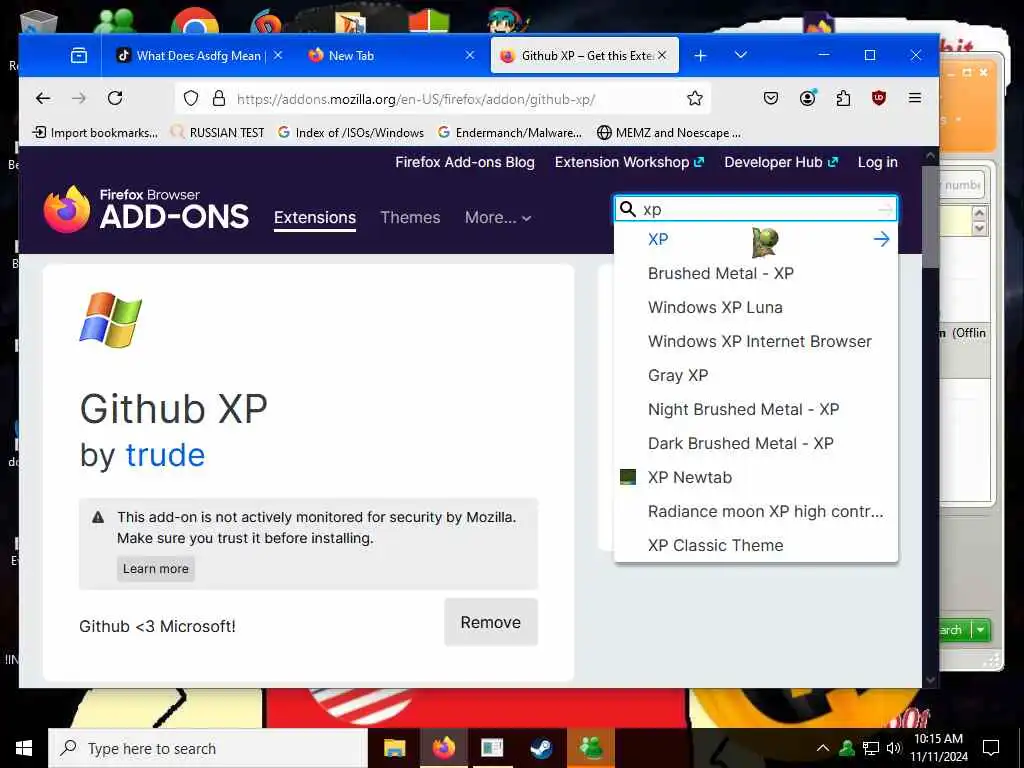Open a new tab with plus button

tap(700, 56)
